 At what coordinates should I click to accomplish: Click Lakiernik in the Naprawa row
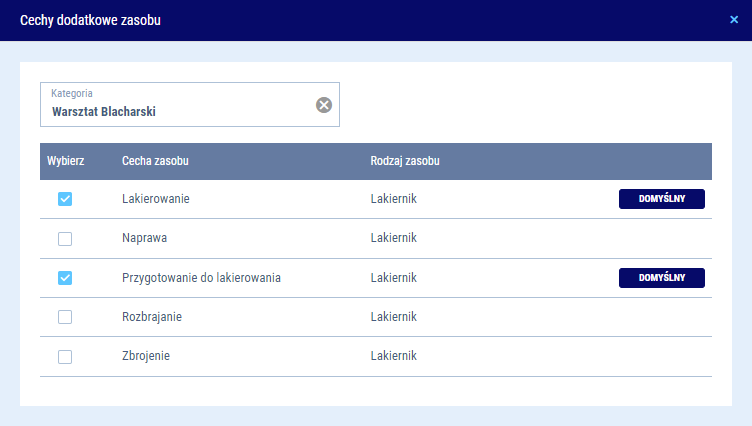click(393, 239)
